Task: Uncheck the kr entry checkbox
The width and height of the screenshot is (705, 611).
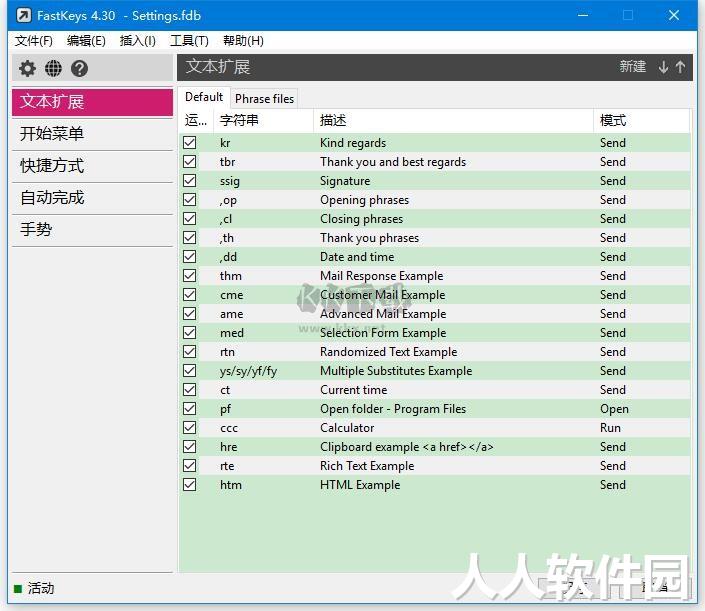Action: tap(190, 143)
